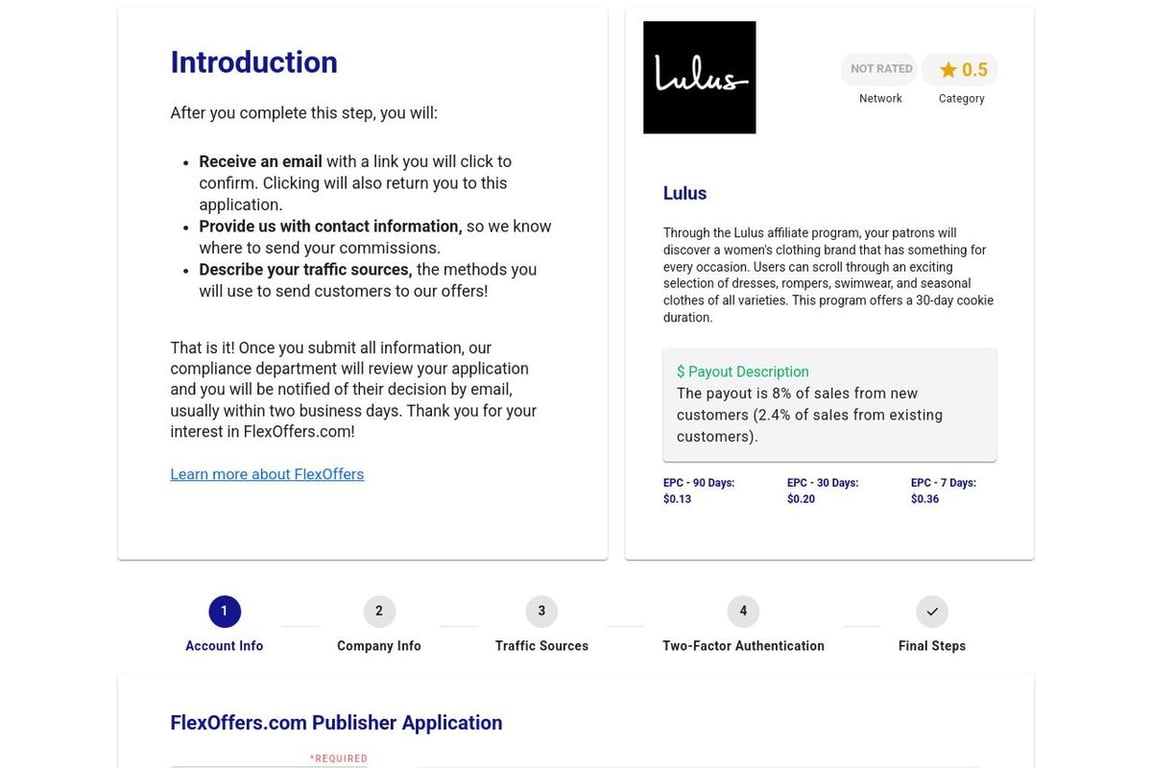Click the Two-Factor Authentication step label
The image size is (1152, 768).
(743, 645)
